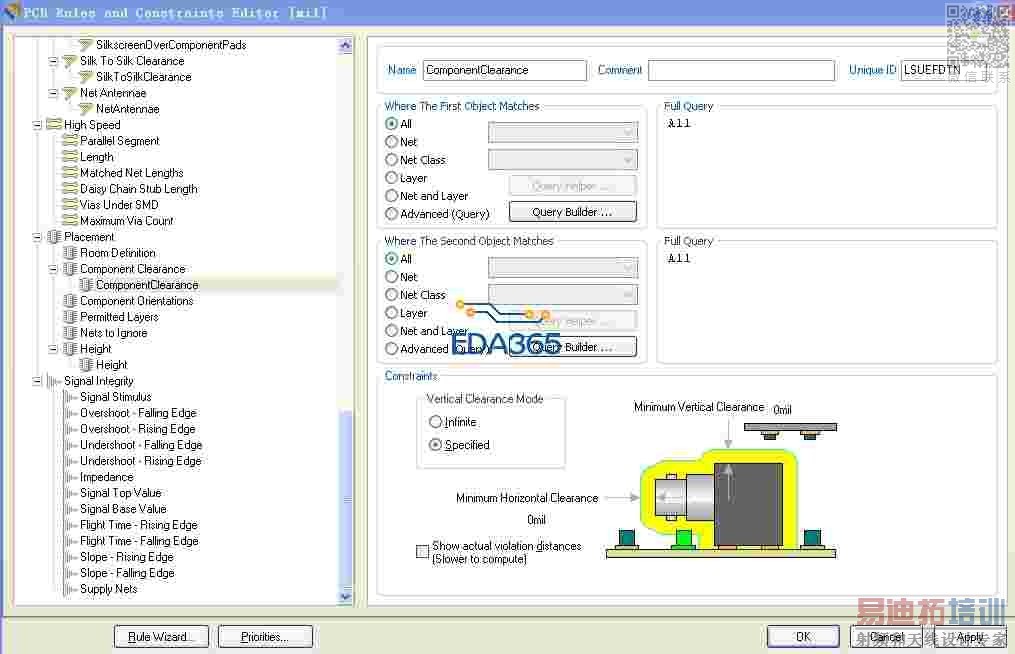Set vertical clearance mode to Specified
The width and height of the screenshot is (1015, 654).
click(435, 445)
